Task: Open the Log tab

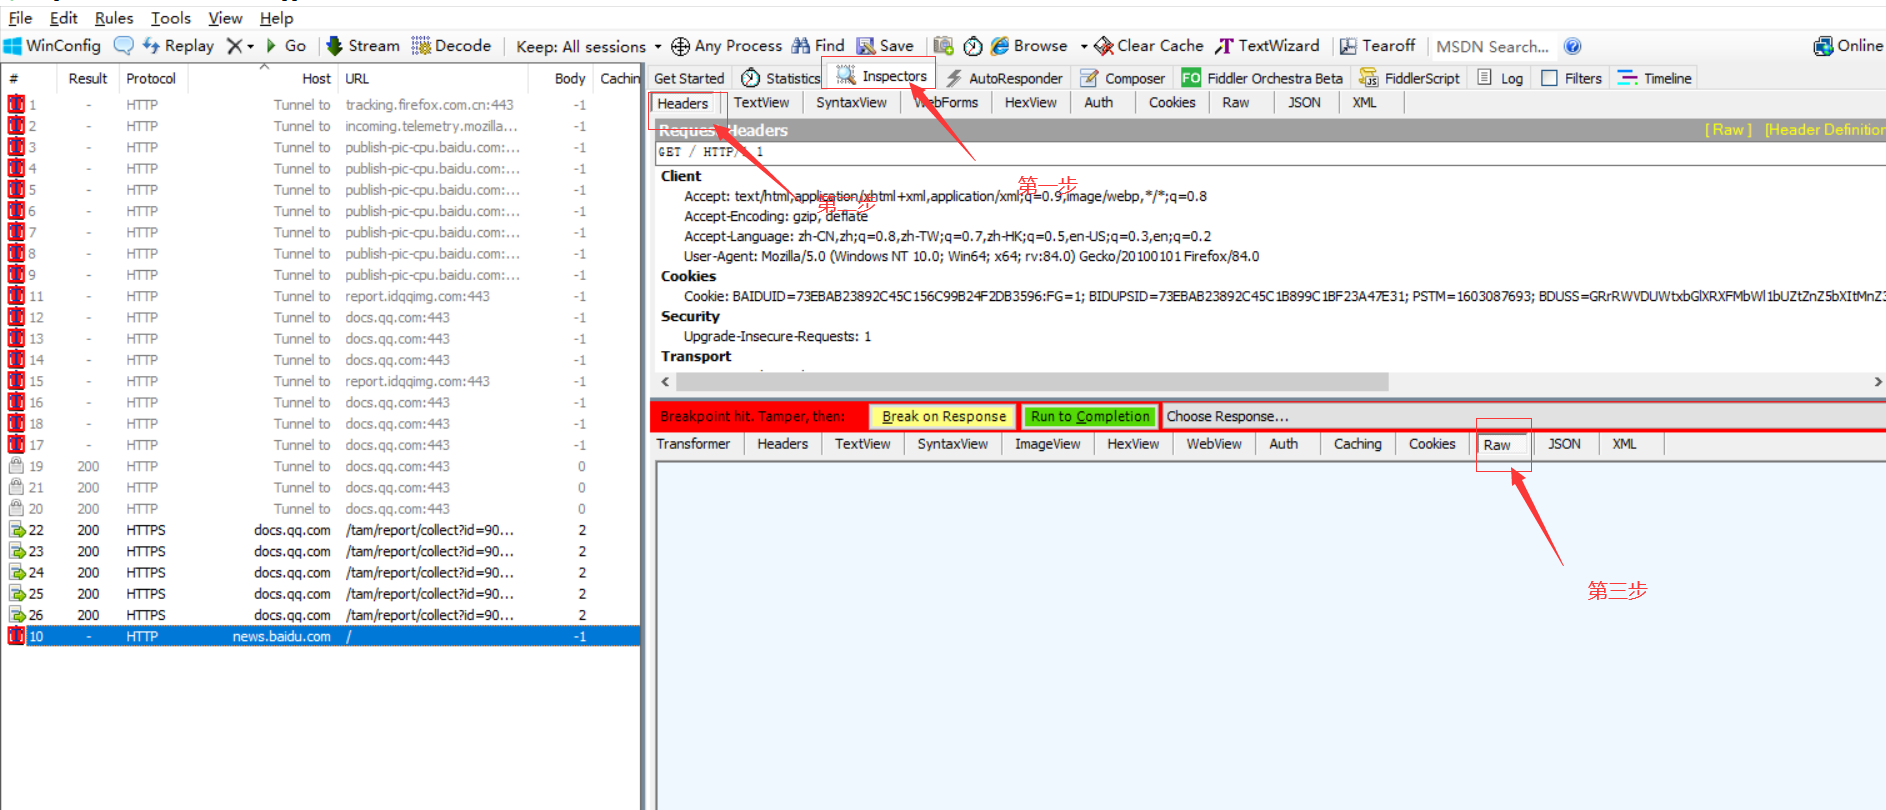Action: 1501,78
